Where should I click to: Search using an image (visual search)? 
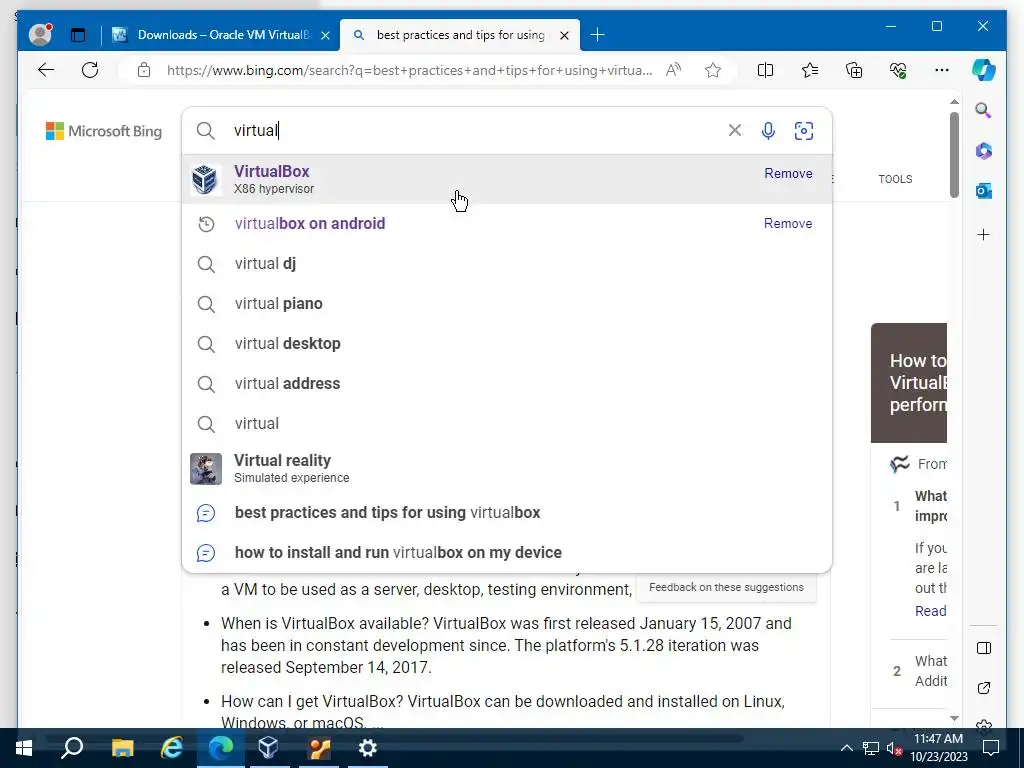click(x=804, y=131)
